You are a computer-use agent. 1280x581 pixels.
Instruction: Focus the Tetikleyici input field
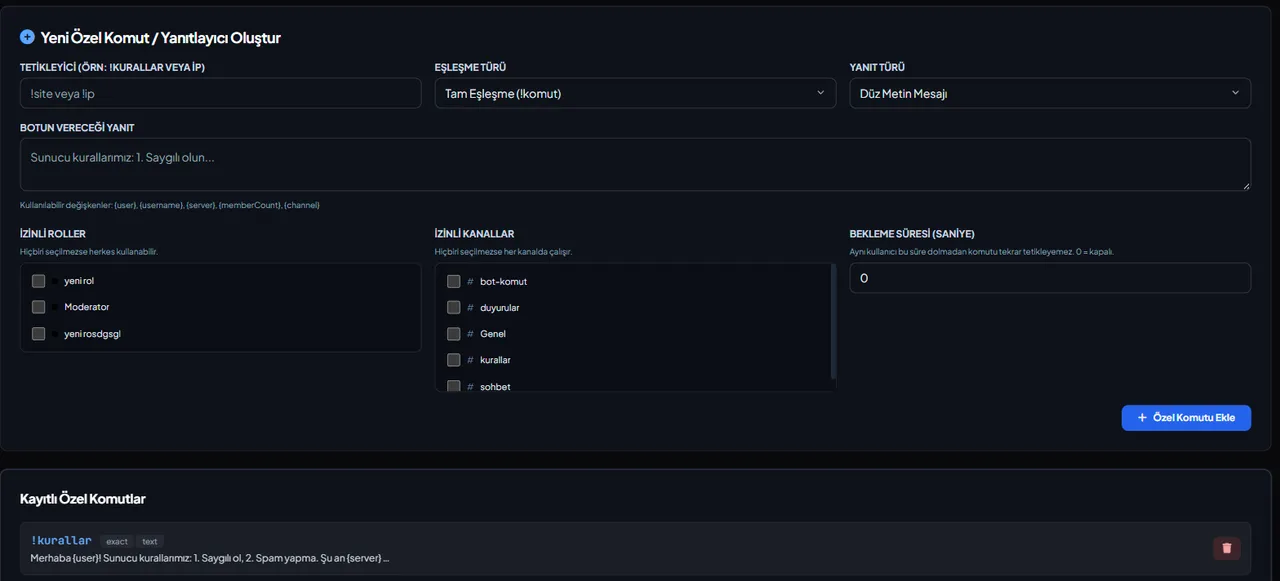(x=220, y=93)
